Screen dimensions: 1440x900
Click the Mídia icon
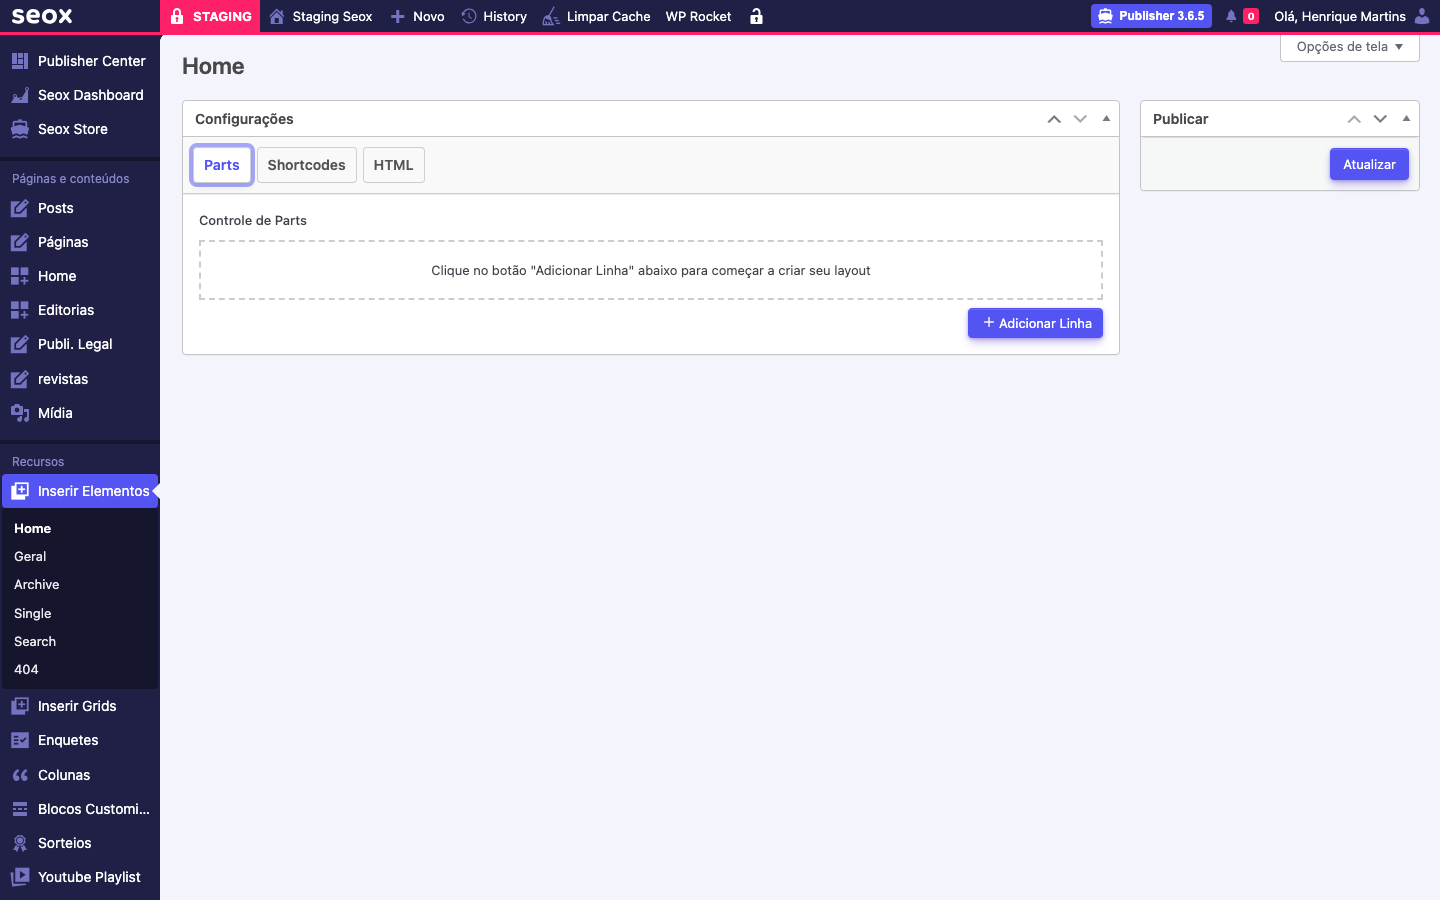click(20, 413)
